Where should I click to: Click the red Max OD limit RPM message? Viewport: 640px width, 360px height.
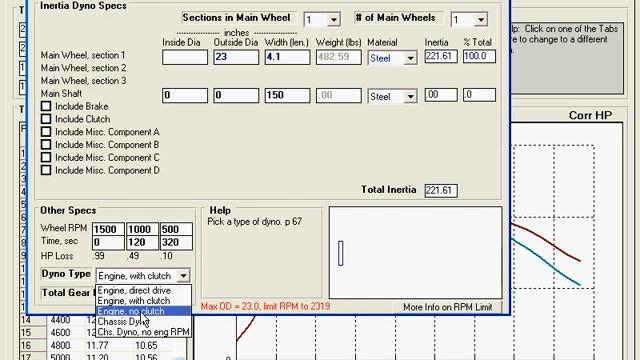coord(265,306)
